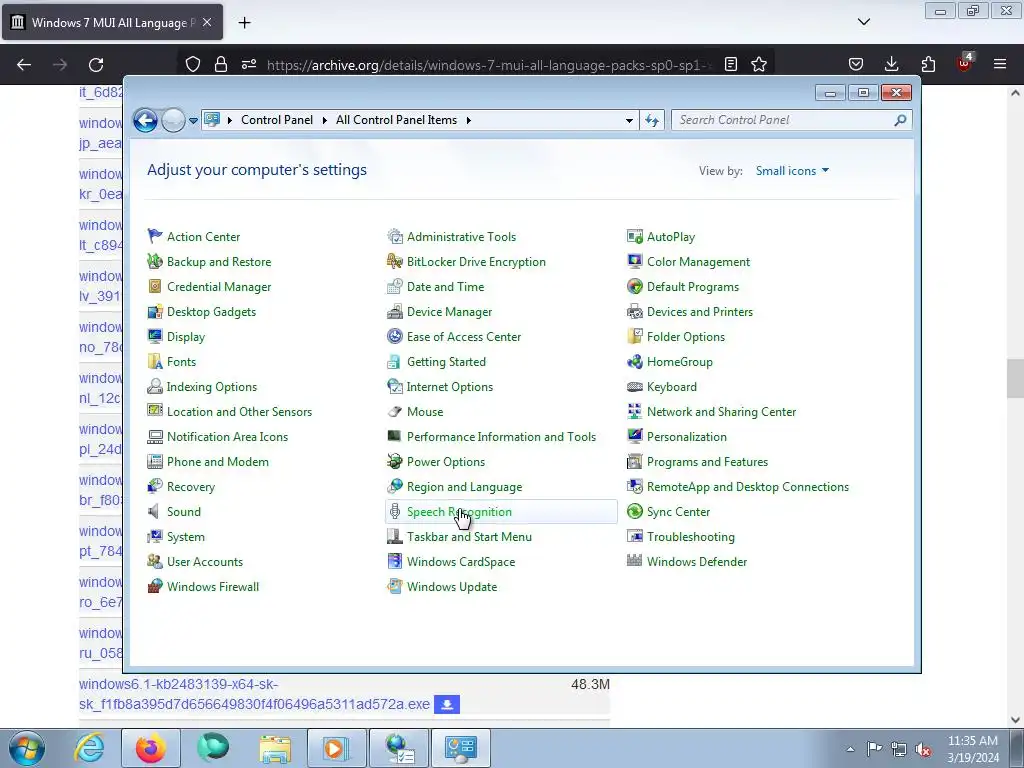Launch Internet Explorer from taskbar

click(x=89, y=748)
